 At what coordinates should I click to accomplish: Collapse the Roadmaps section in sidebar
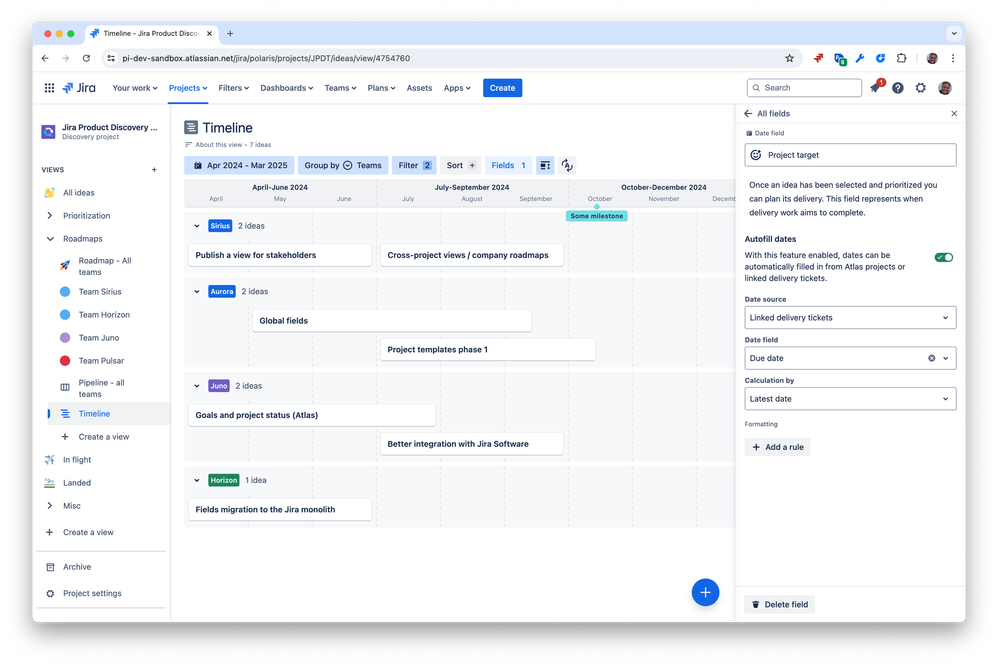(50, 239)
